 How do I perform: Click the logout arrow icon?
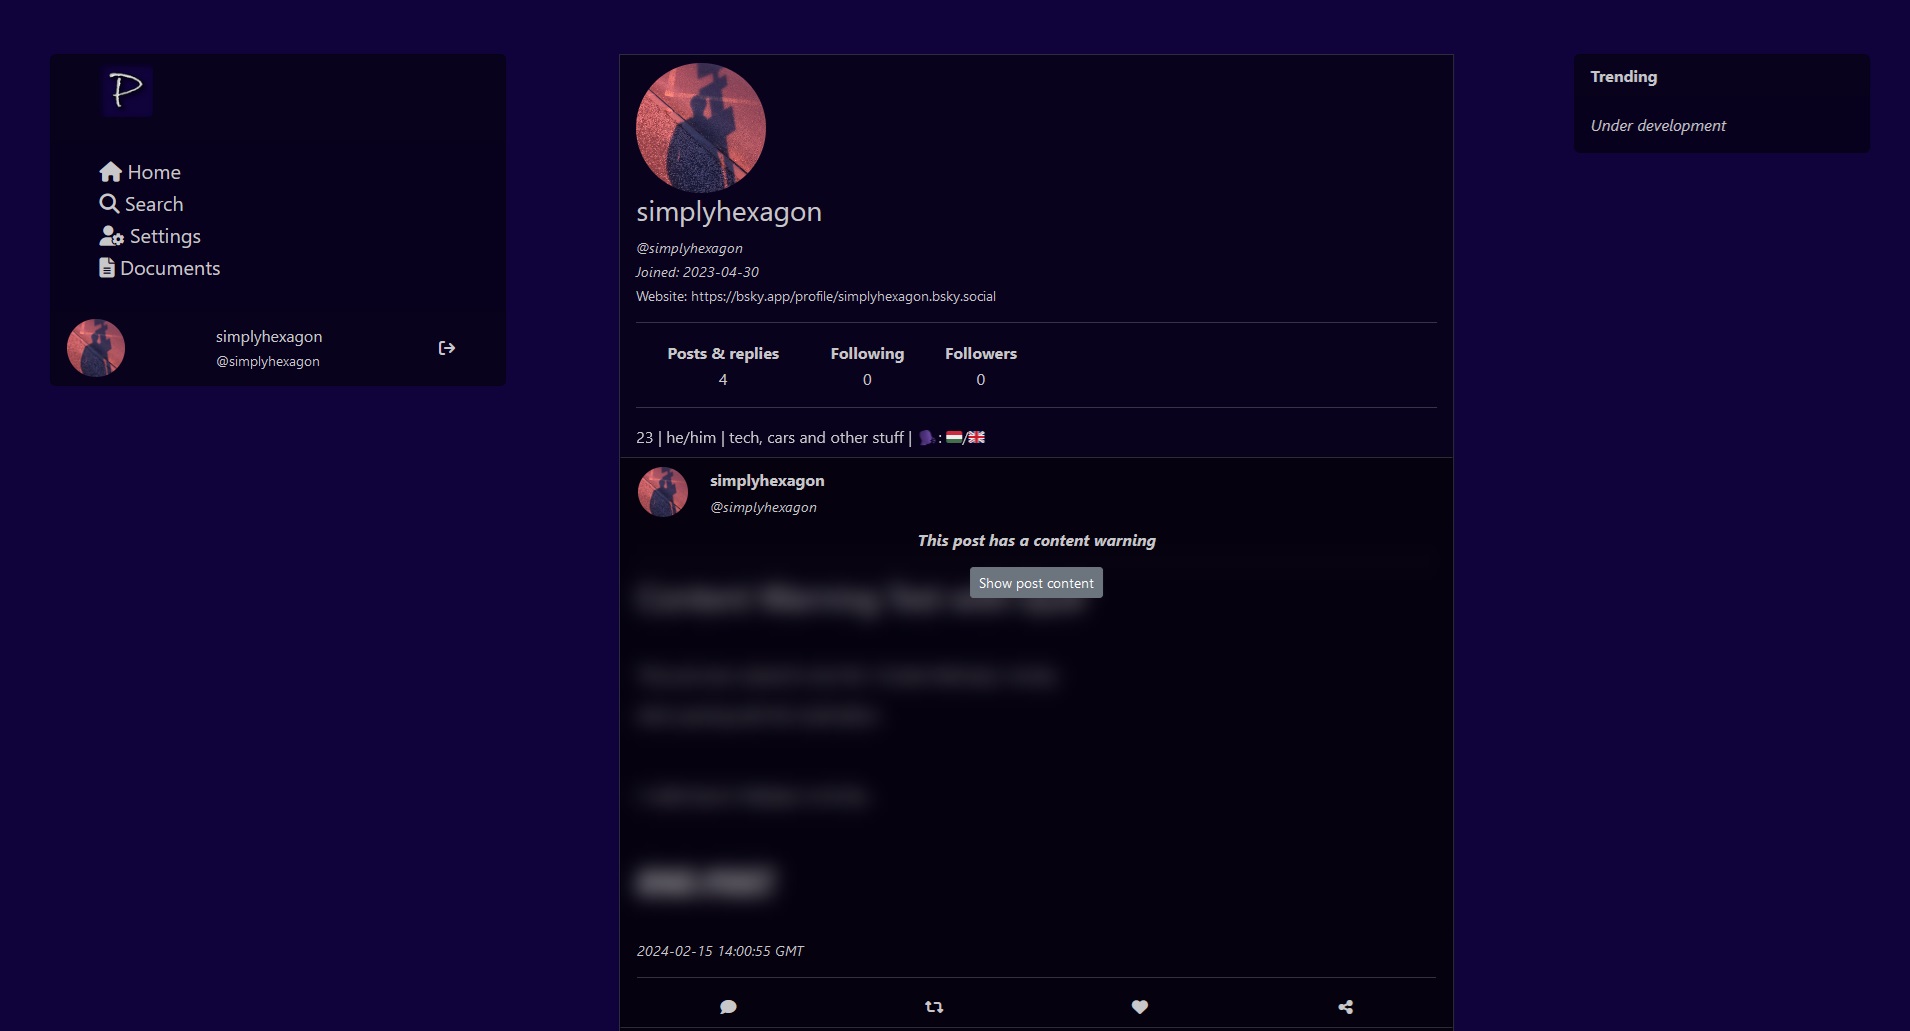tap(447, 348)
